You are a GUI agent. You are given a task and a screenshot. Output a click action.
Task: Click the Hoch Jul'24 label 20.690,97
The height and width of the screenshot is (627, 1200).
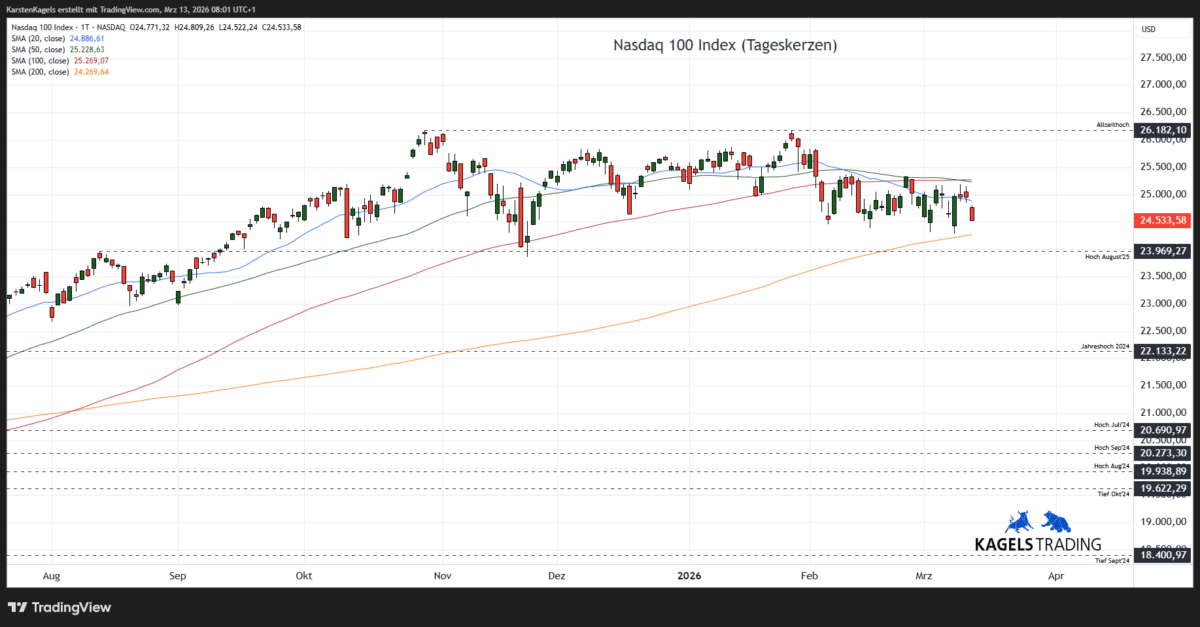(1162, 430)
